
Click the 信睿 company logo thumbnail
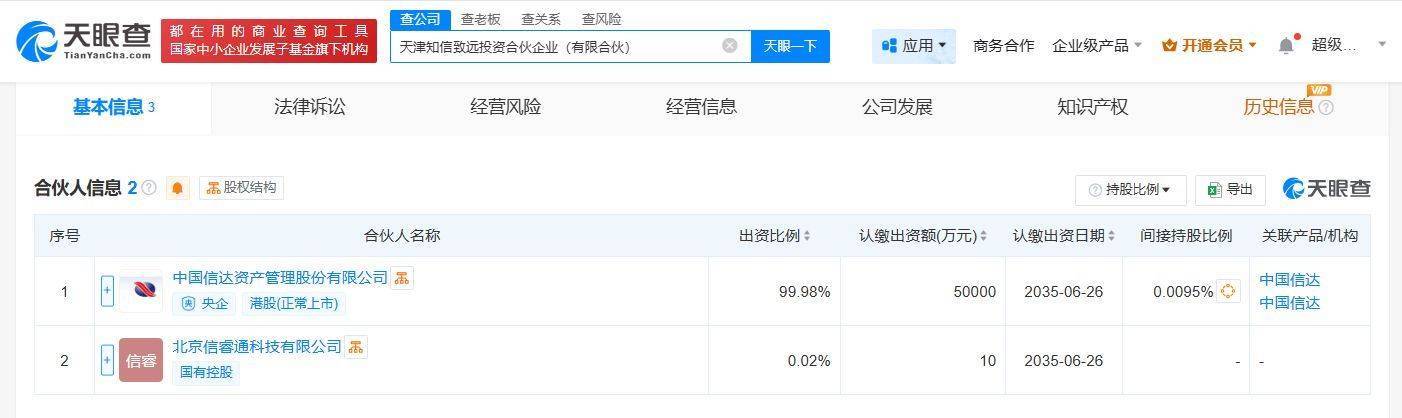pos(141,360)
